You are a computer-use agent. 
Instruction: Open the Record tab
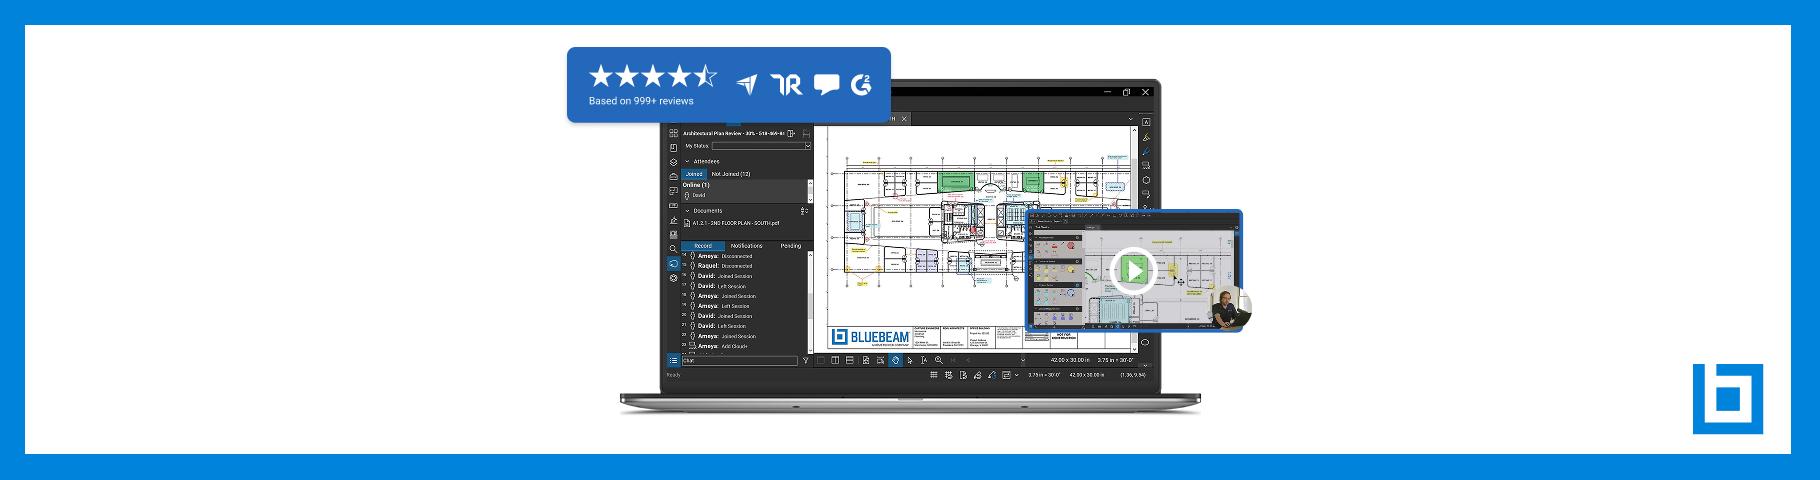click(x=703, y=246)
